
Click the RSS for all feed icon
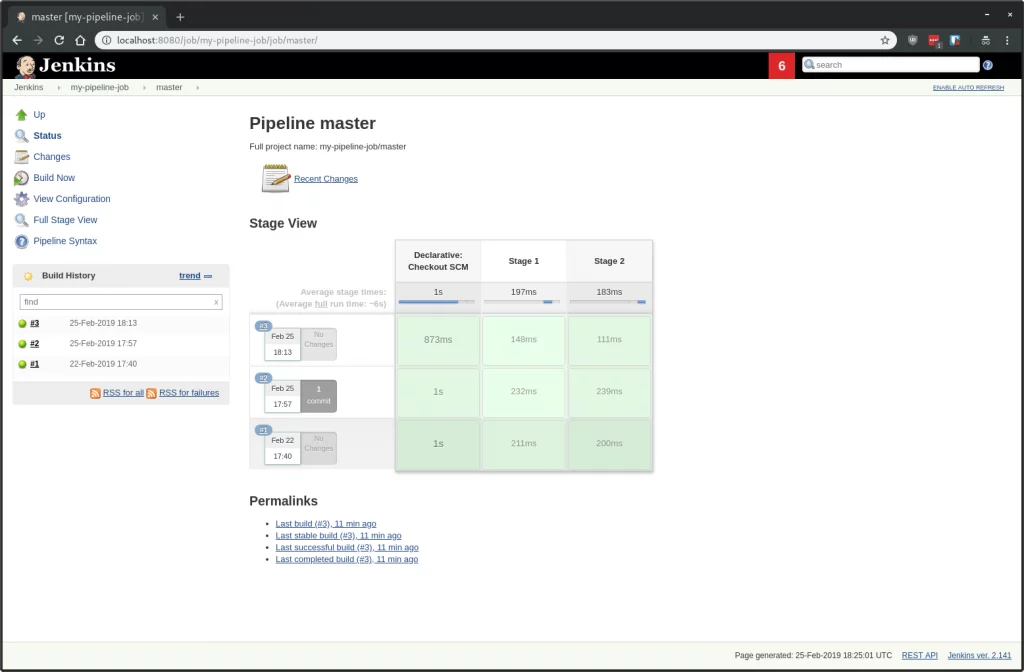[x=95, y=393]
